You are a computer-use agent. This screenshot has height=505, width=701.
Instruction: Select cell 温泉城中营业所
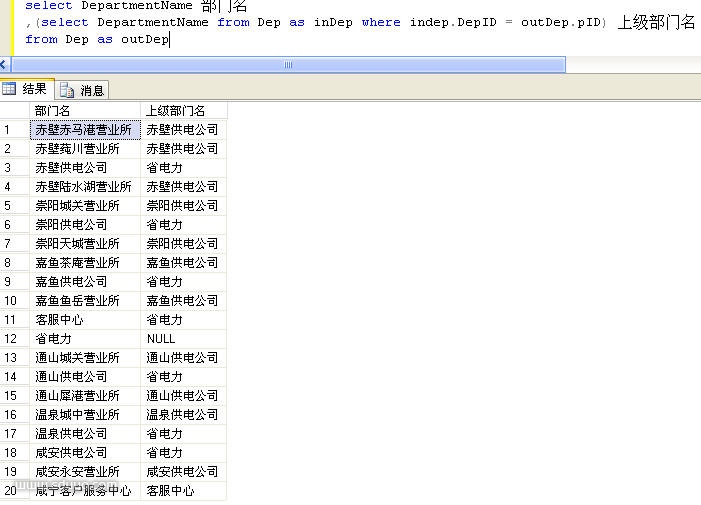click(85, 415)
